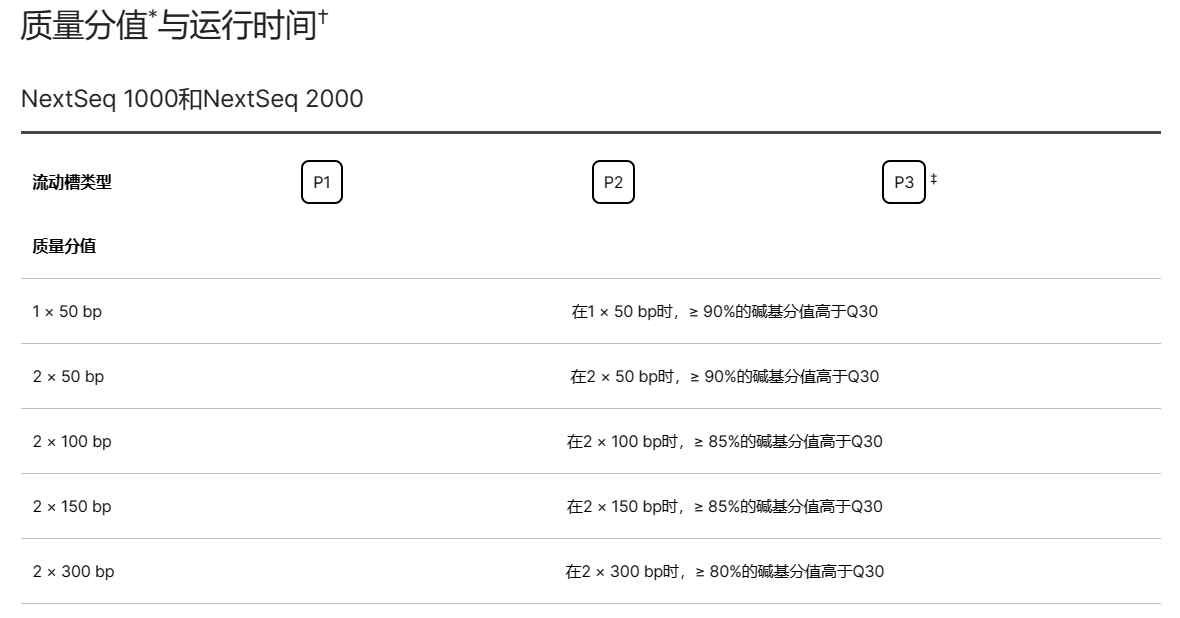The image size is (1180, 618).
Task: Select the P2 flow cell badge
Action: (x=613, y=182)
